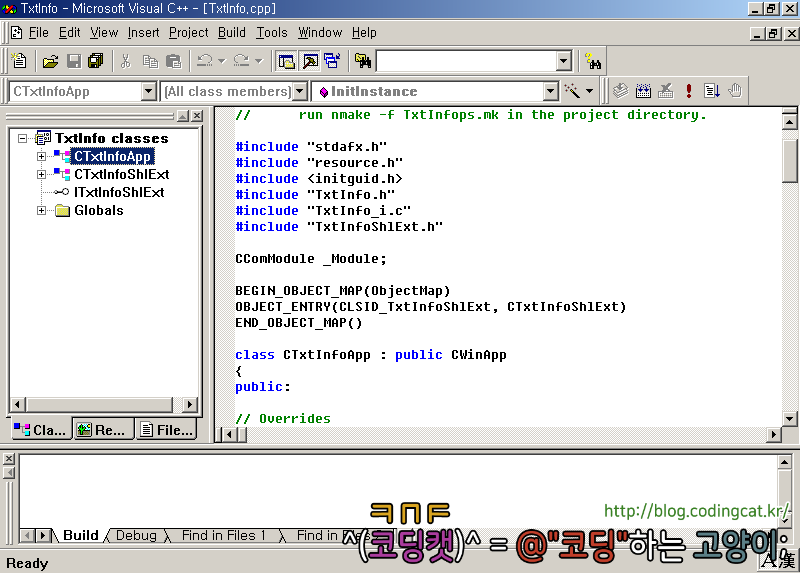Image resolution: width=800 pixels, height=573 pixels.
Task: Open redo history dropdown arrow
Action: click(259, 61)
